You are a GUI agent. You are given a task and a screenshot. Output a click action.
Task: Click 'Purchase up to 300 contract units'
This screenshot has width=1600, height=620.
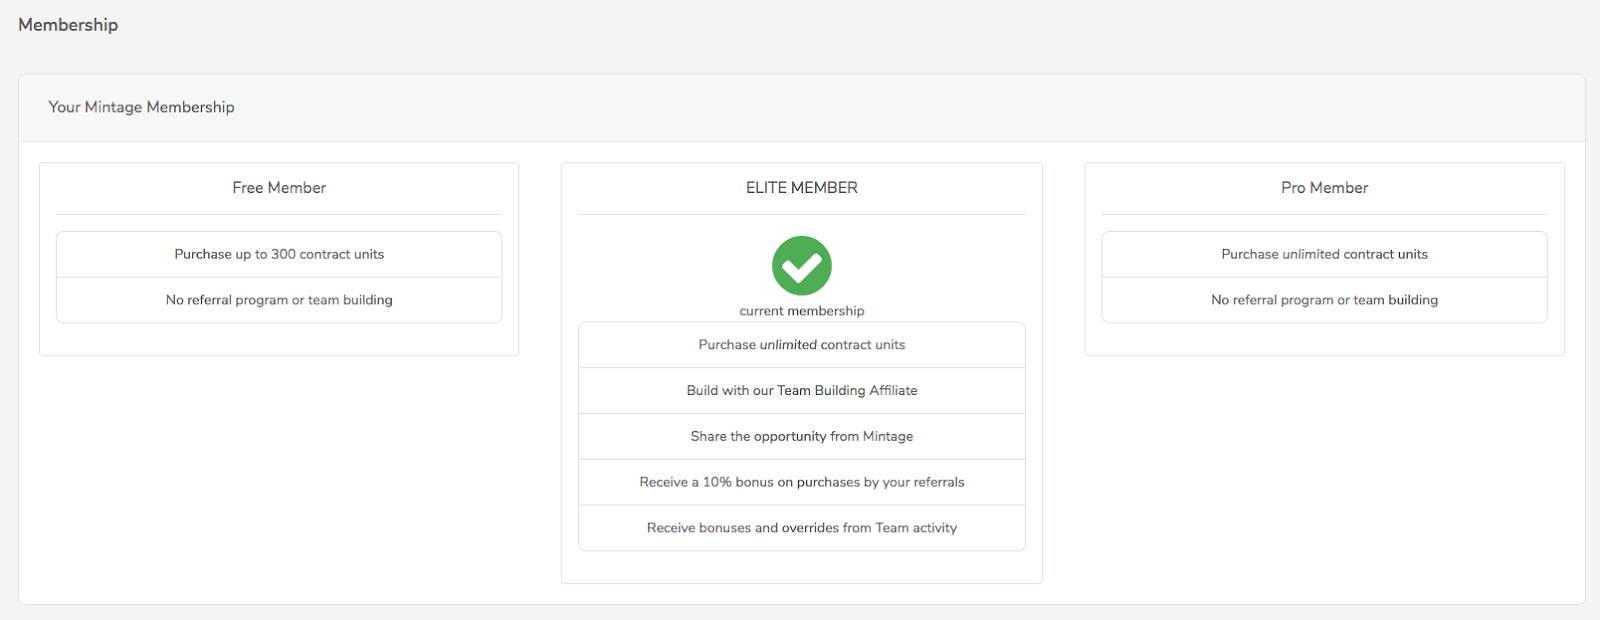pos(279,255)
